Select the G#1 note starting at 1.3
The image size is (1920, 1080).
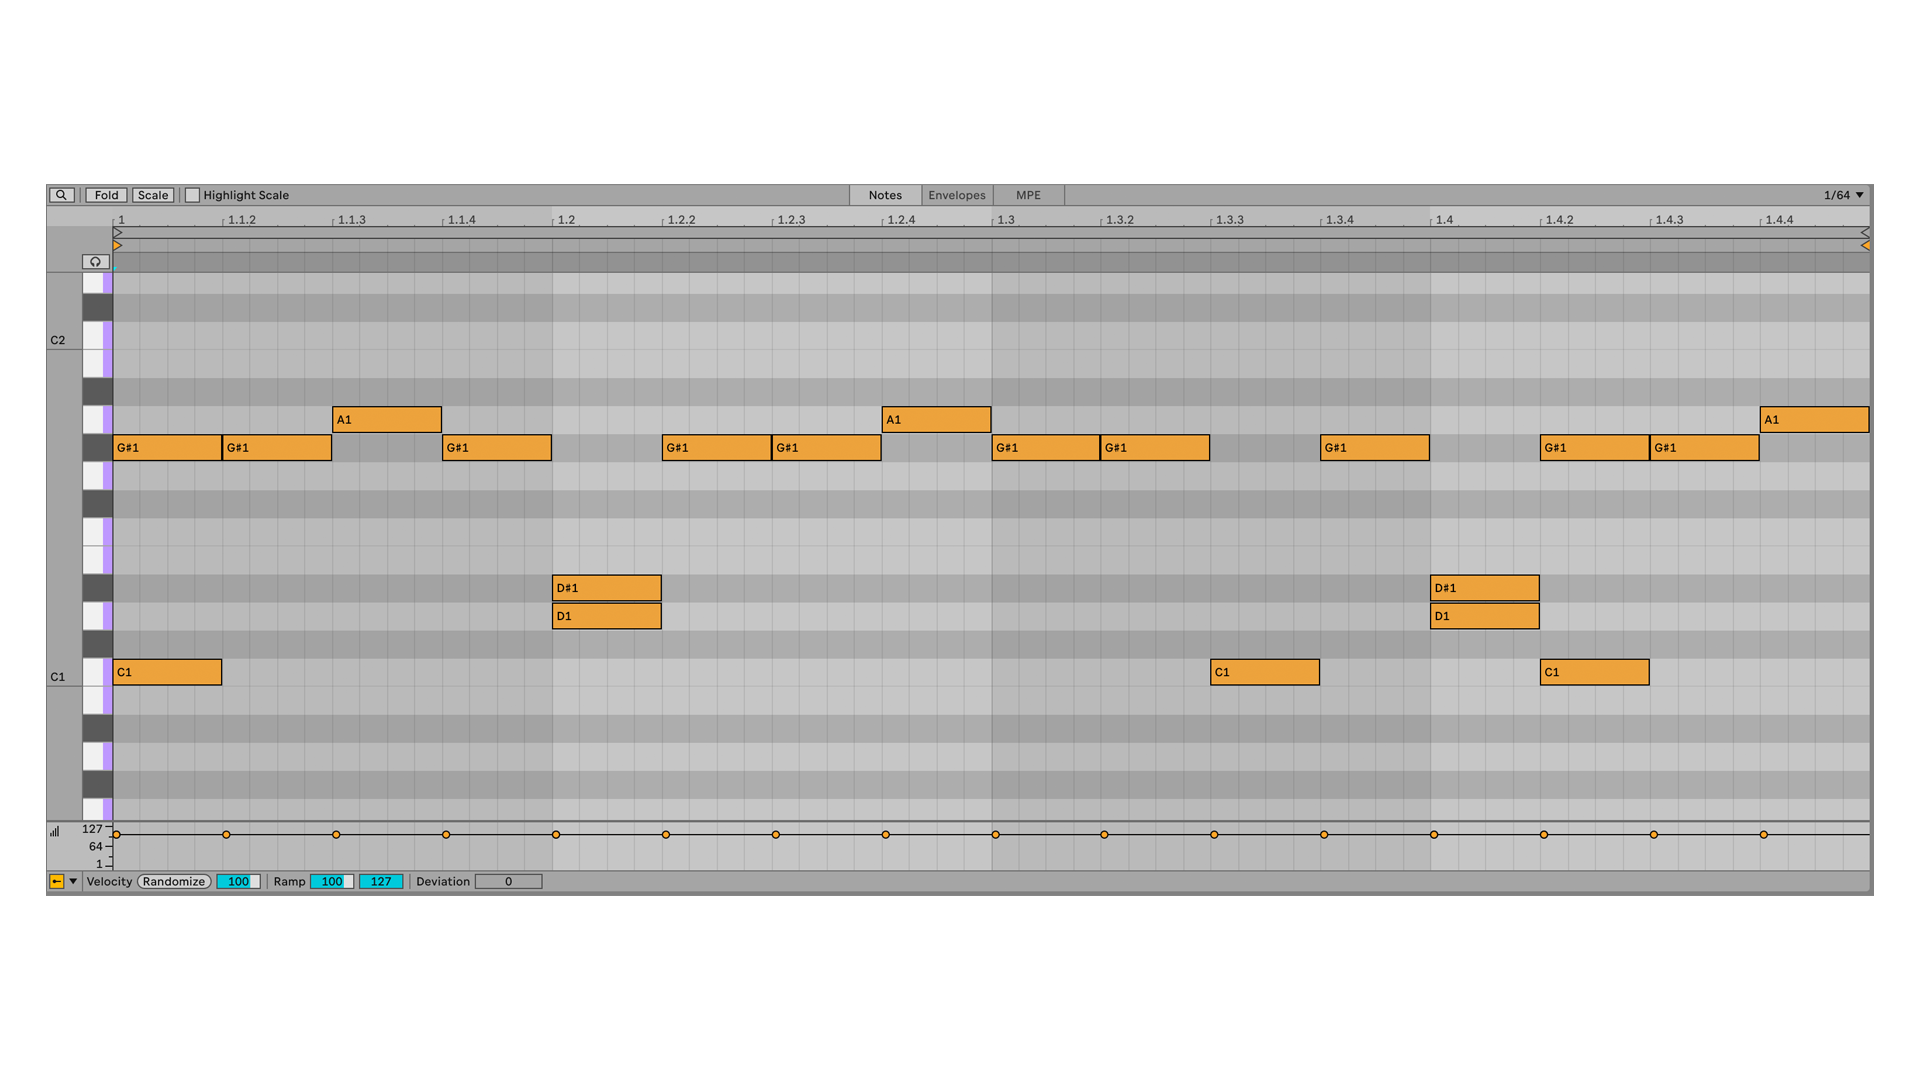tap(1046, 447)
